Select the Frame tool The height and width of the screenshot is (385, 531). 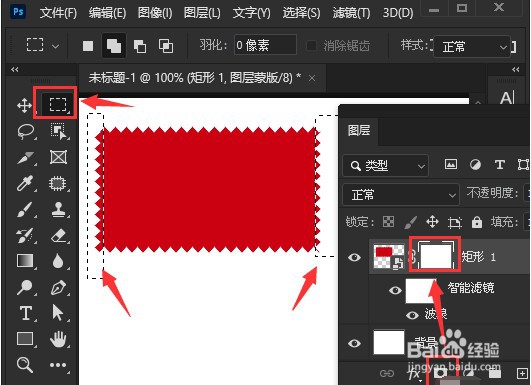click(58, 157)
